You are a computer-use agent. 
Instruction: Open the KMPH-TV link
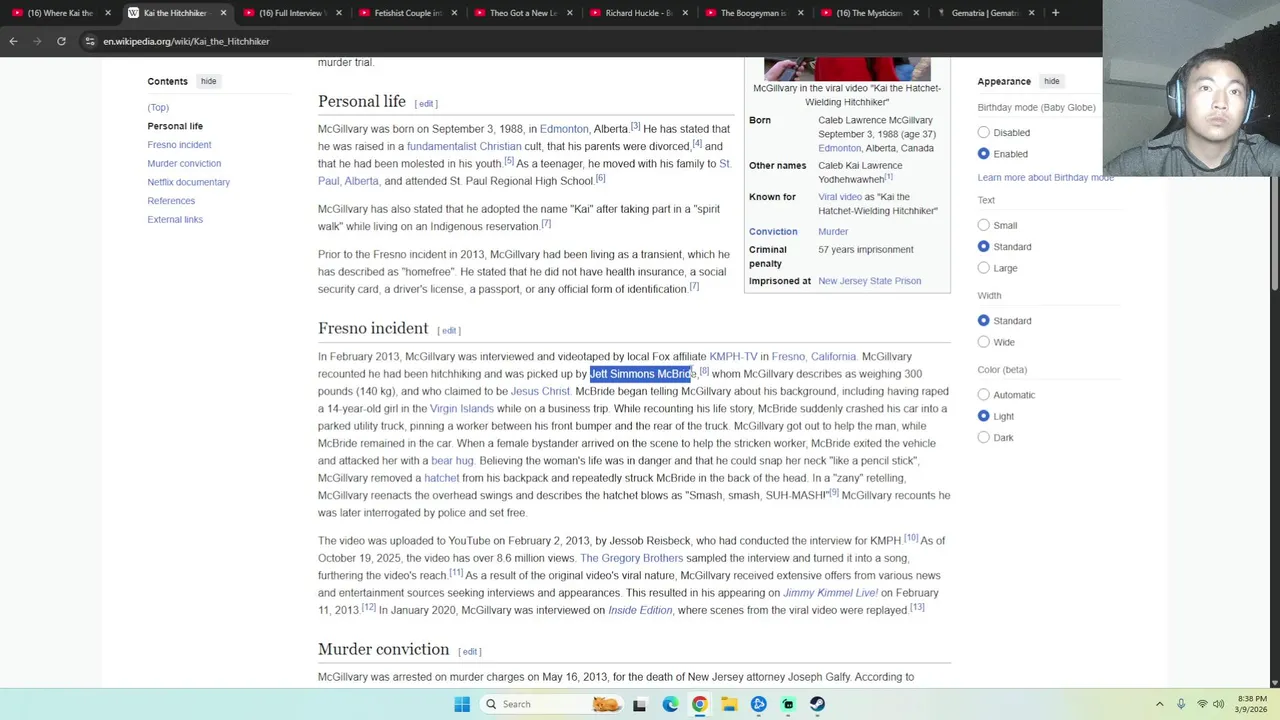coord(733,356)
